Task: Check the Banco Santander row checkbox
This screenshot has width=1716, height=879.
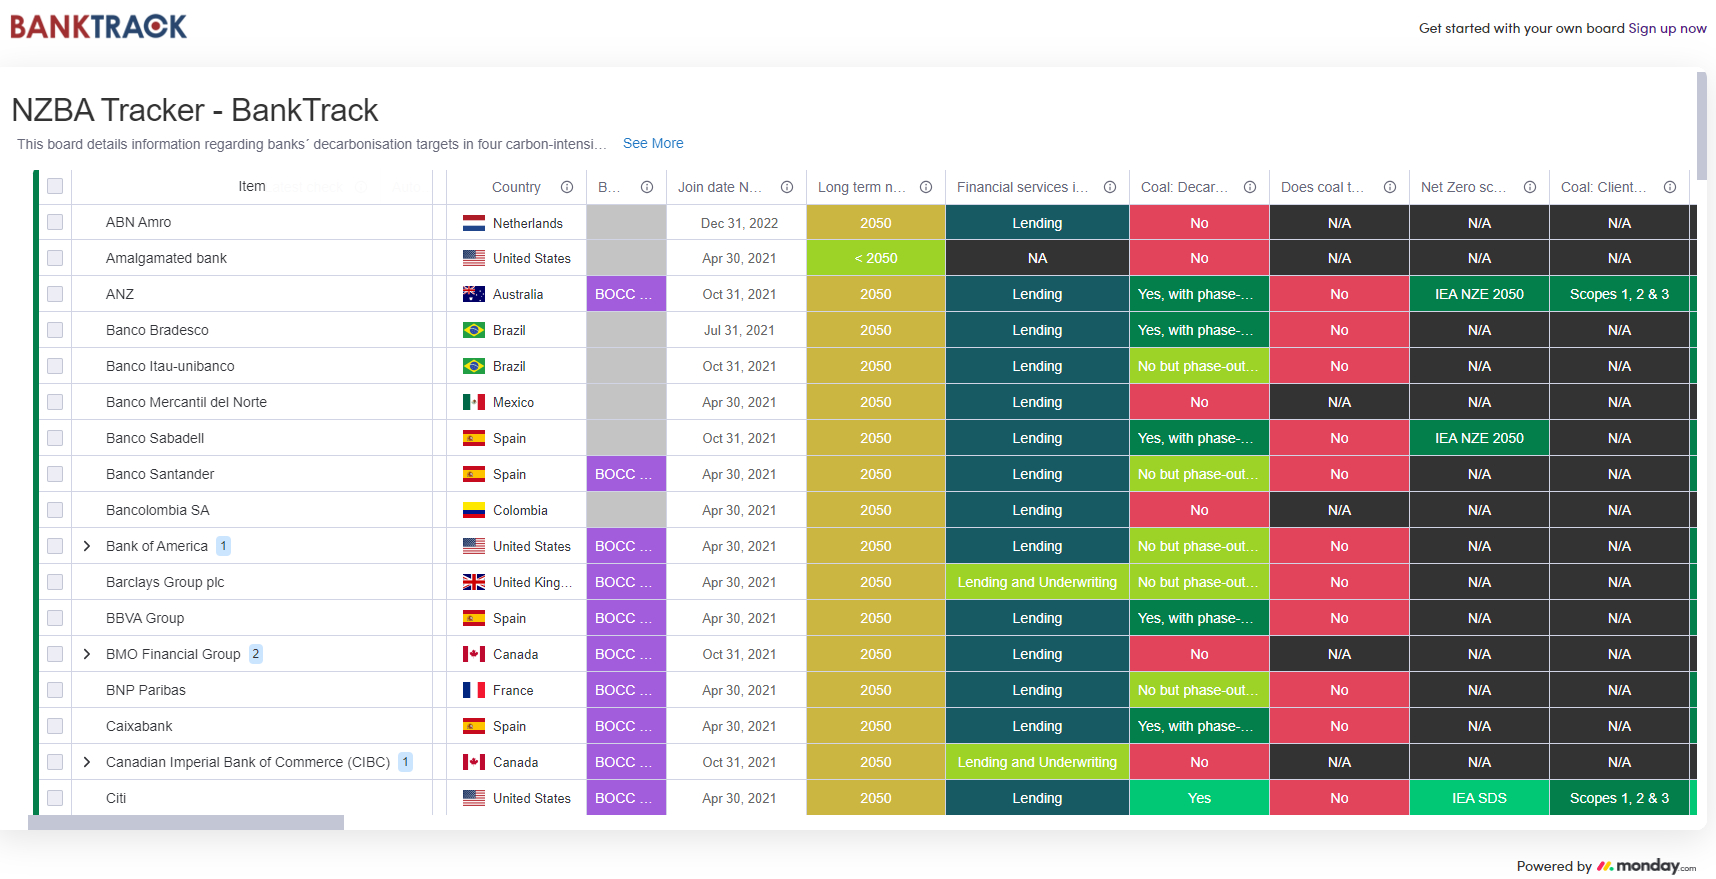Action: (x=55, y=474)
